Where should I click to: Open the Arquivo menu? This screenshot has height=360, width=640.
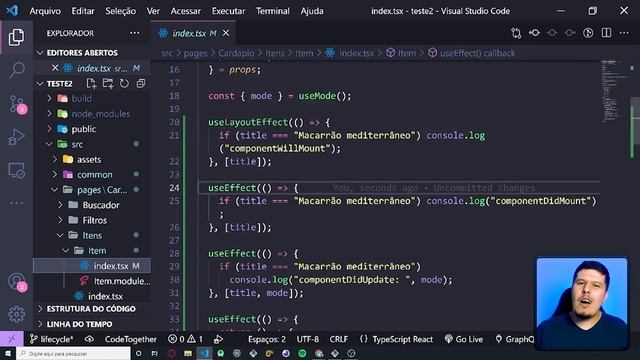click(x=45, y=11)
